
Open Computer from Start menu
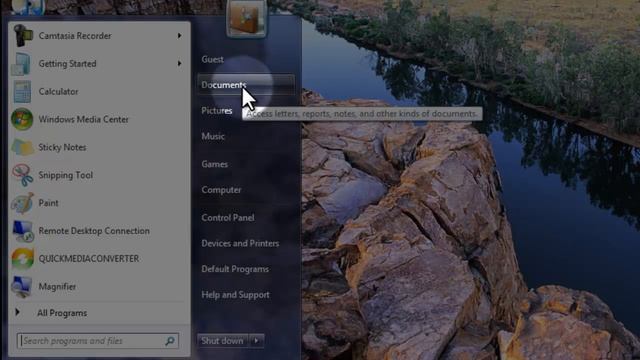221,190
